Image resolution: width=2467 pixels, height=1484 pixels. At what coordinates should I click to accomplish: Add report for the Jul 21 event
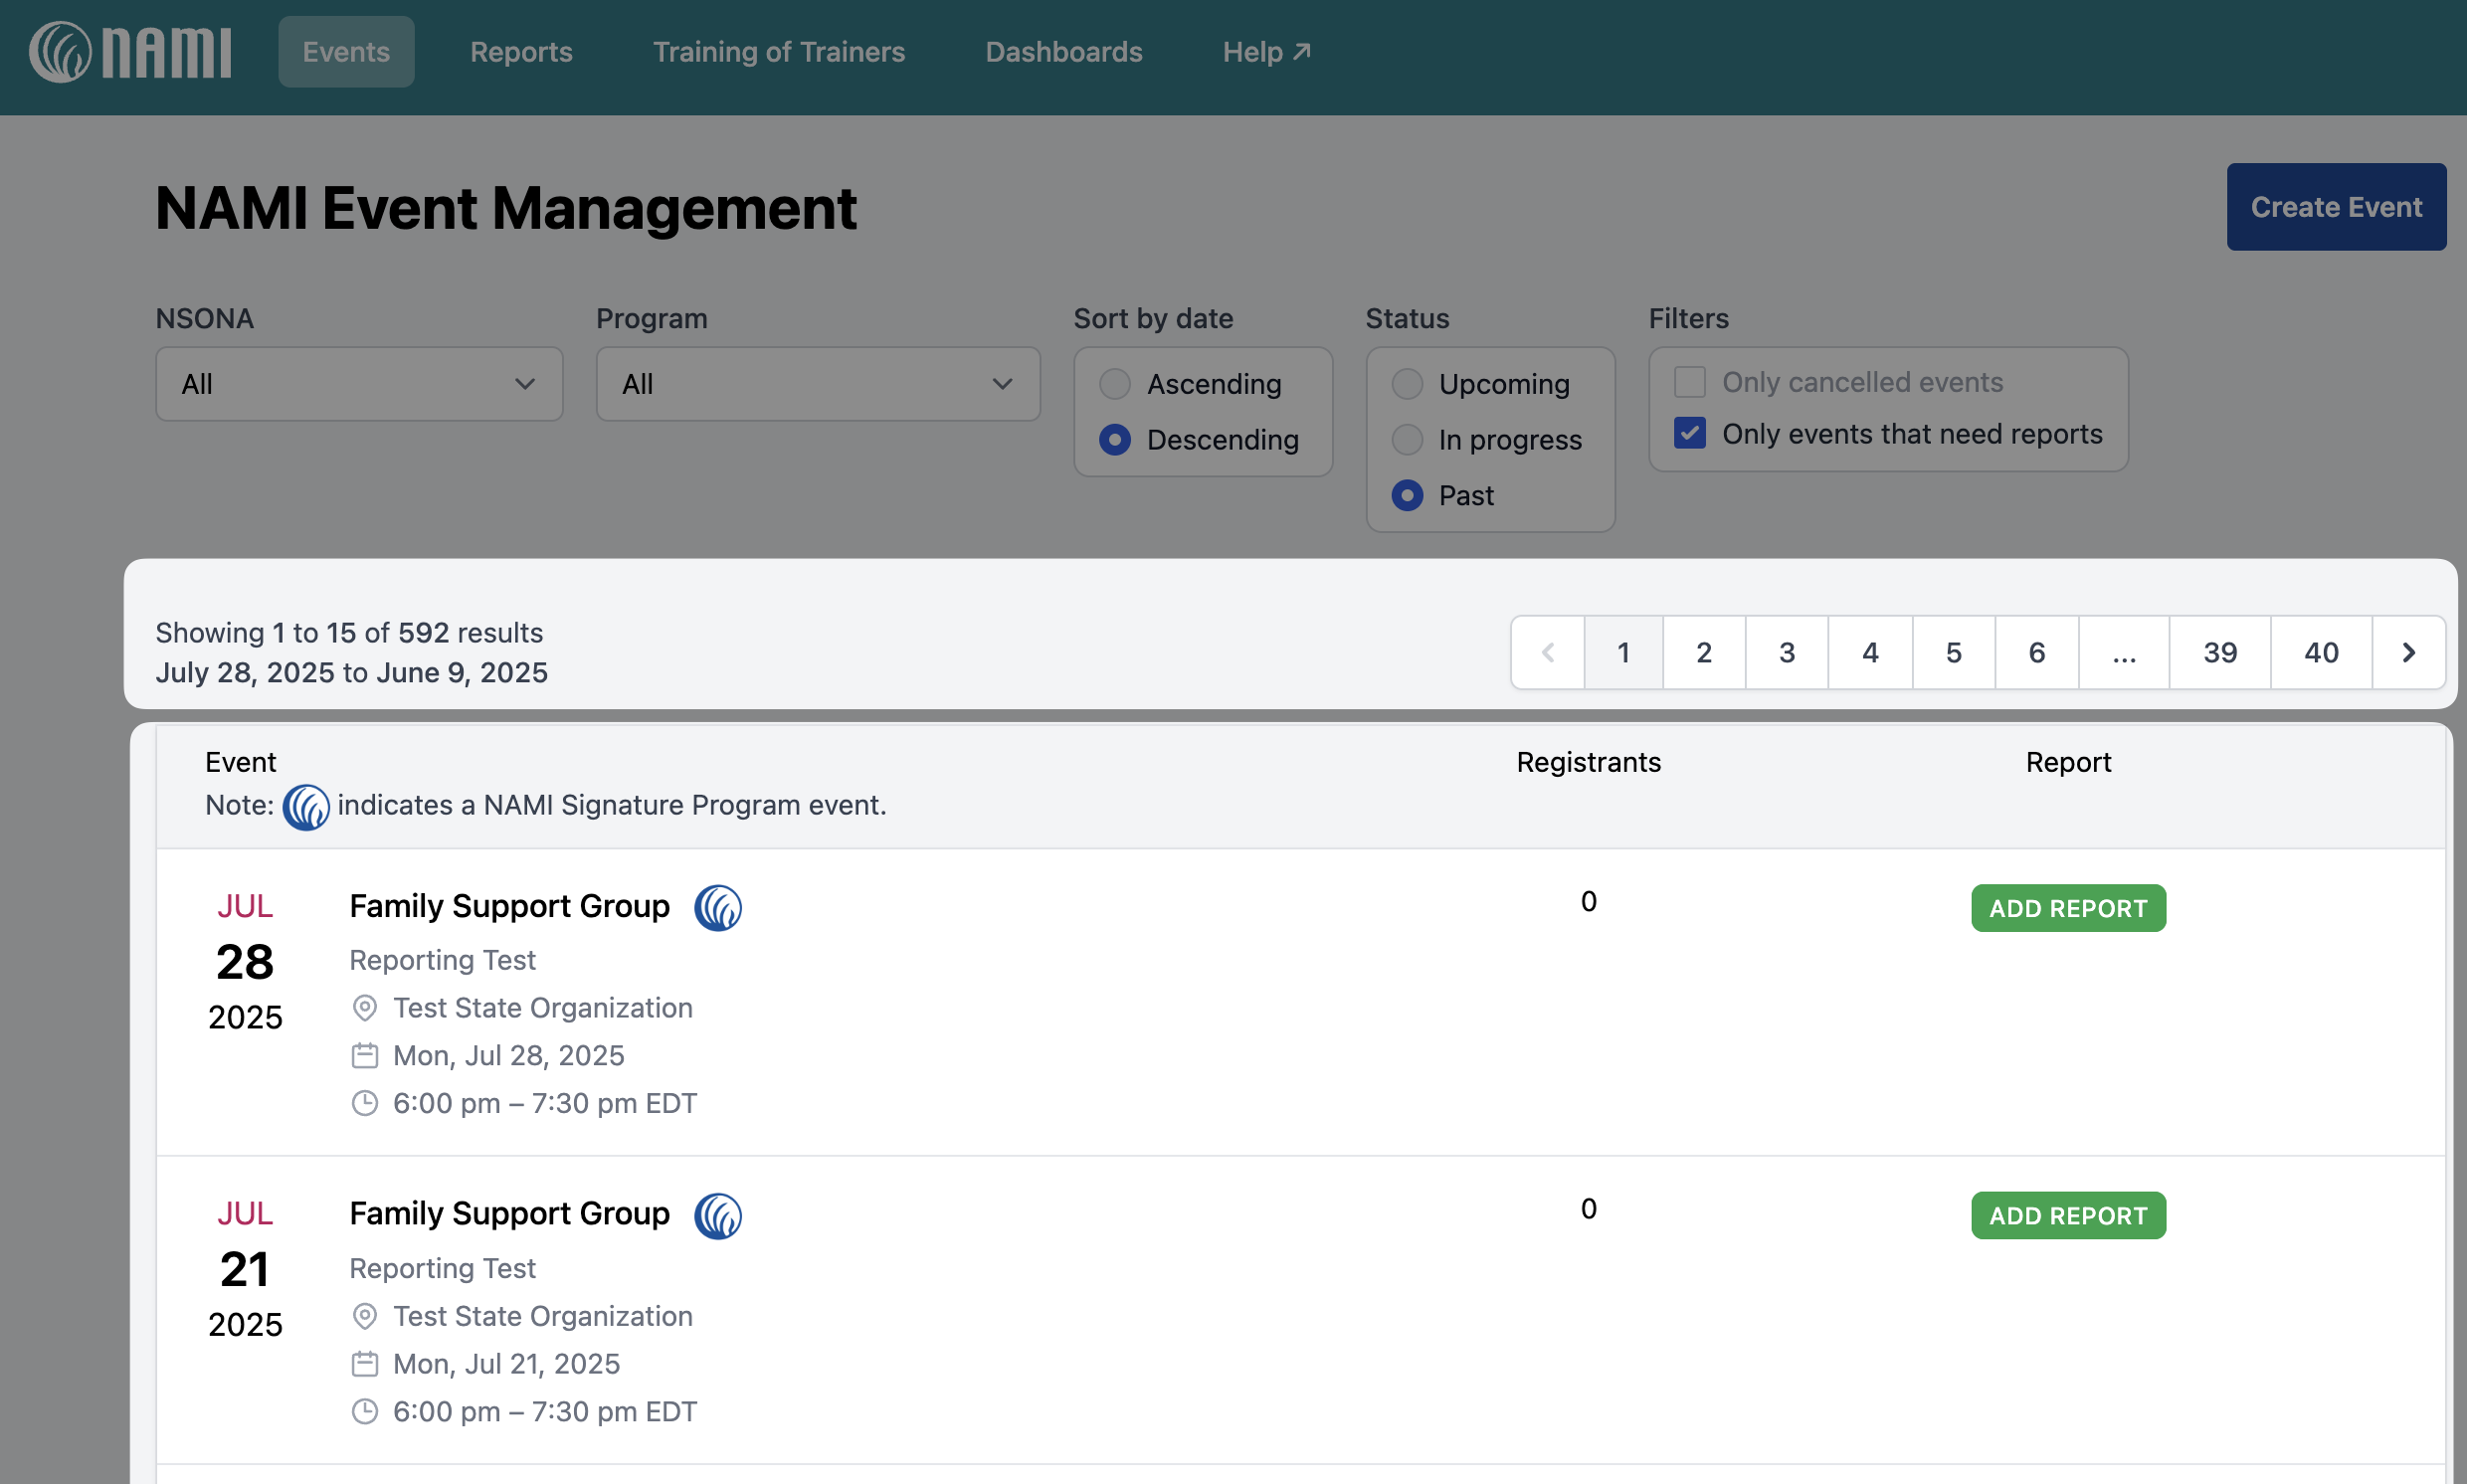(2068, 1216)
